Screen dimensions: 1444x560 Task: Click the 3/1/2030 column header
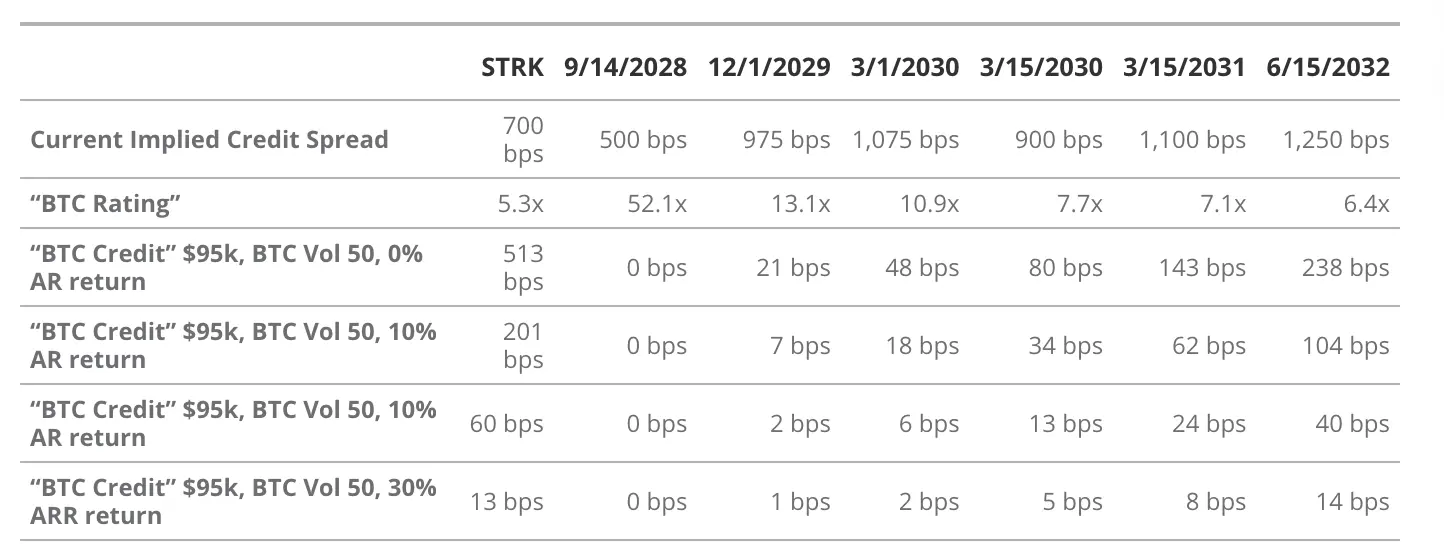click(x=904, y=67)
